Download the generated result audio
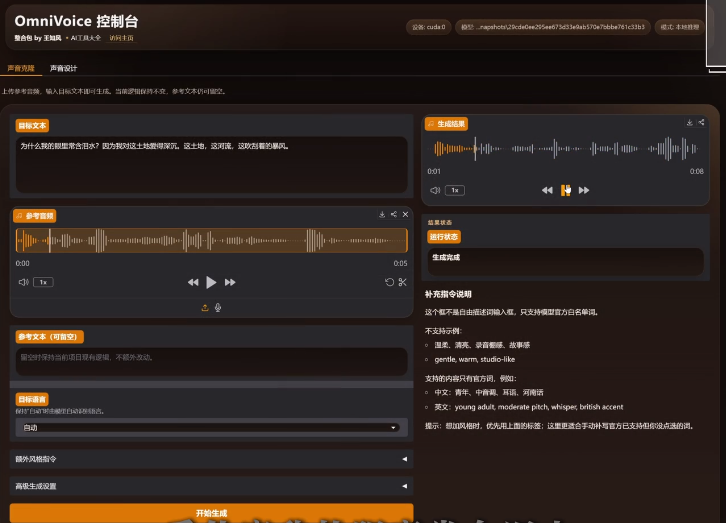 (x=689, y=122)
